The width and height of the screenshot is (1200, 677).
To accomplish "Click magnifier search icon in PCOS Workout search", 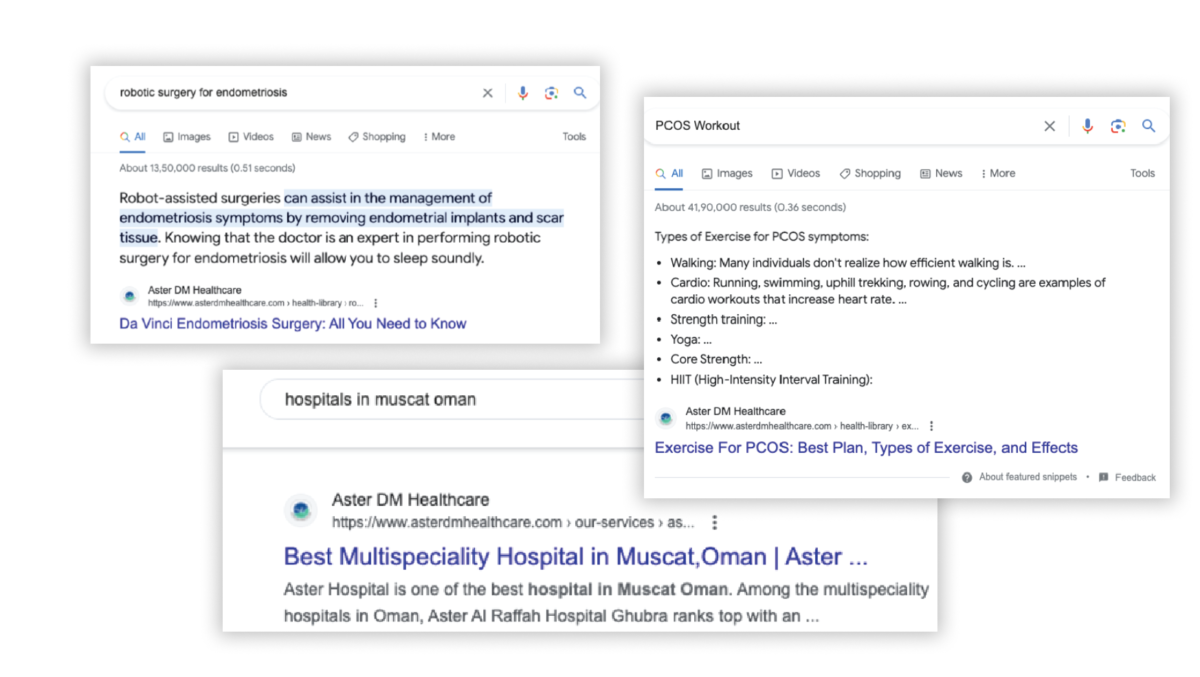I will tap(1149, 126).
